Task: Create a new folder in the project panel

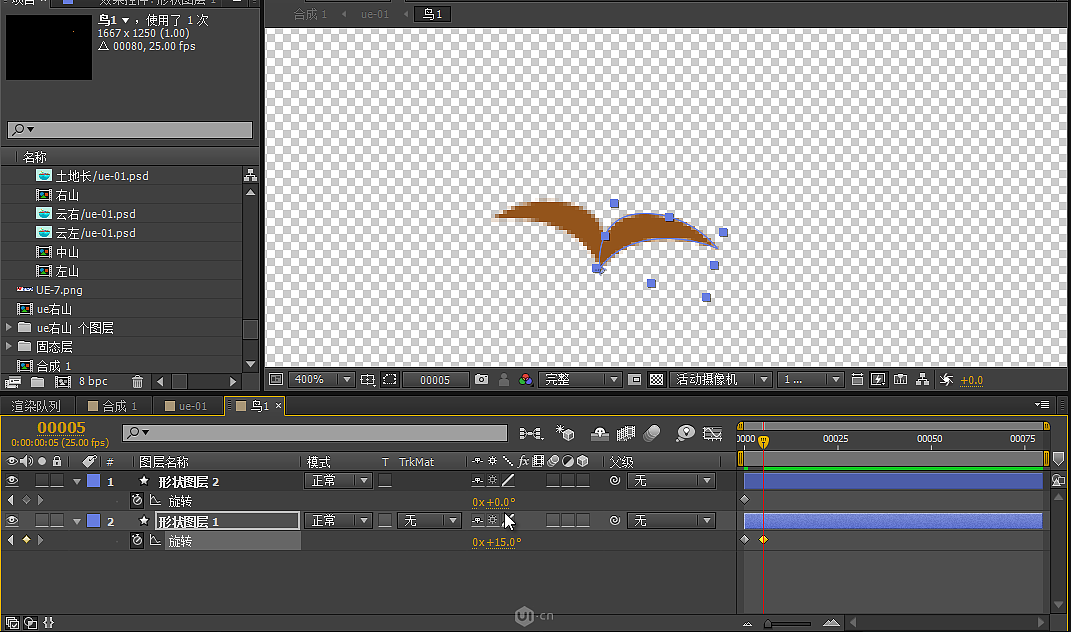Action: coord(38,382)
